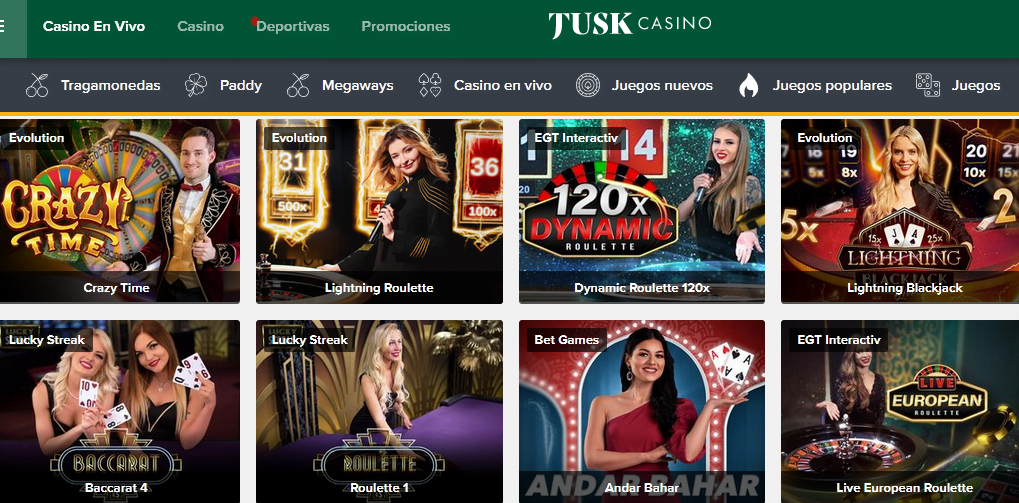The image size is (1019, 503).
Task: Open the hamburger menu icon
Action: click(x=3, y=27)
